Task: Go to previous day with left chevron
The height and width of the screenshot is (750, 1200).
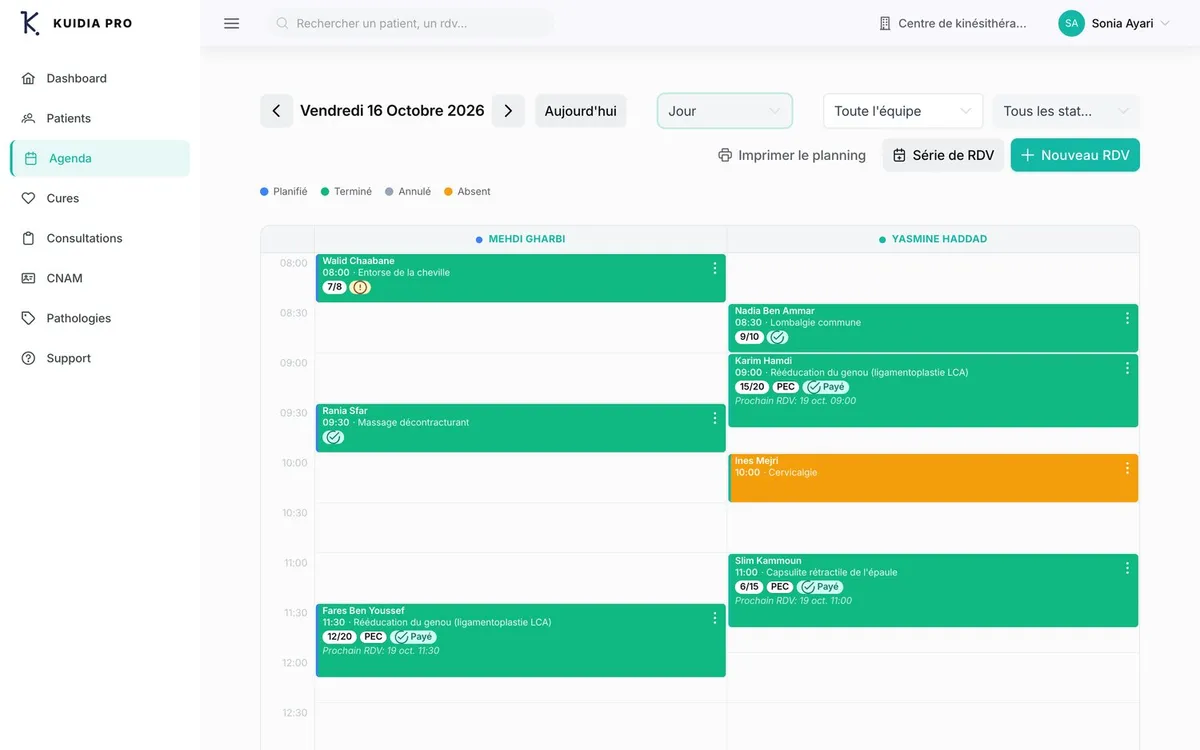Action: tap(276, 111)
